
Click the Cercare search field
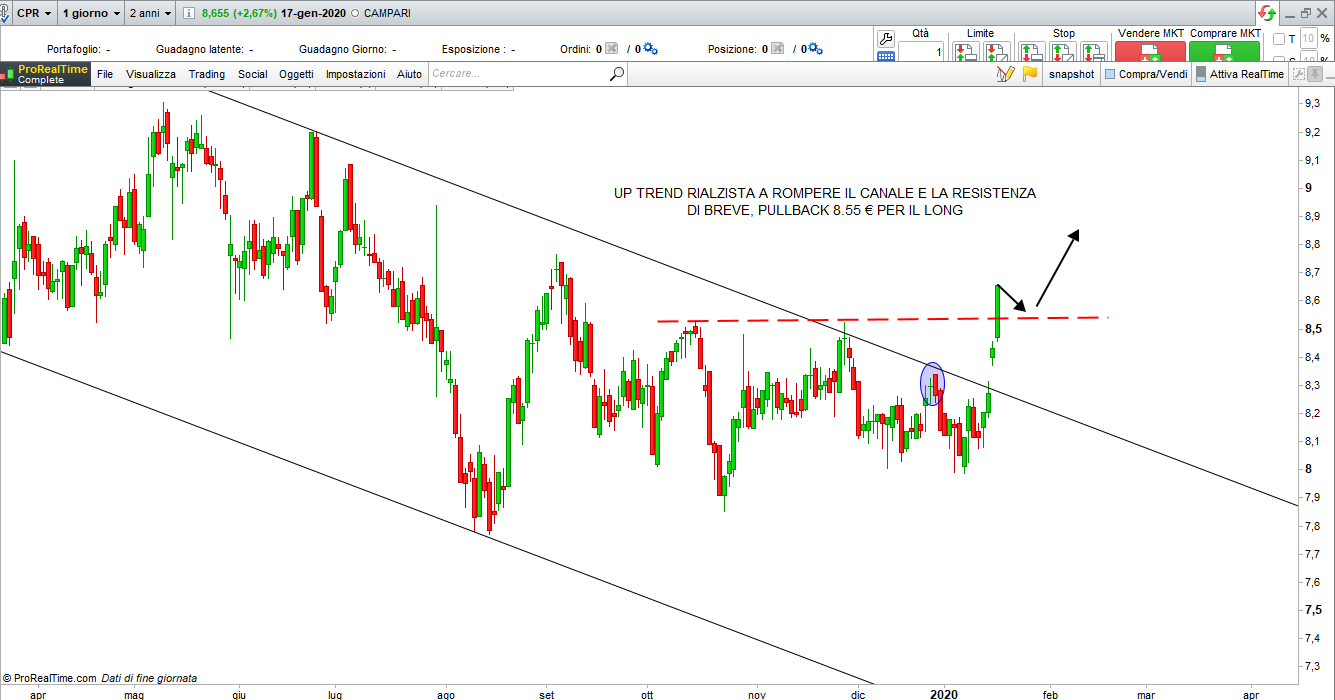click(x=515, y=73)
